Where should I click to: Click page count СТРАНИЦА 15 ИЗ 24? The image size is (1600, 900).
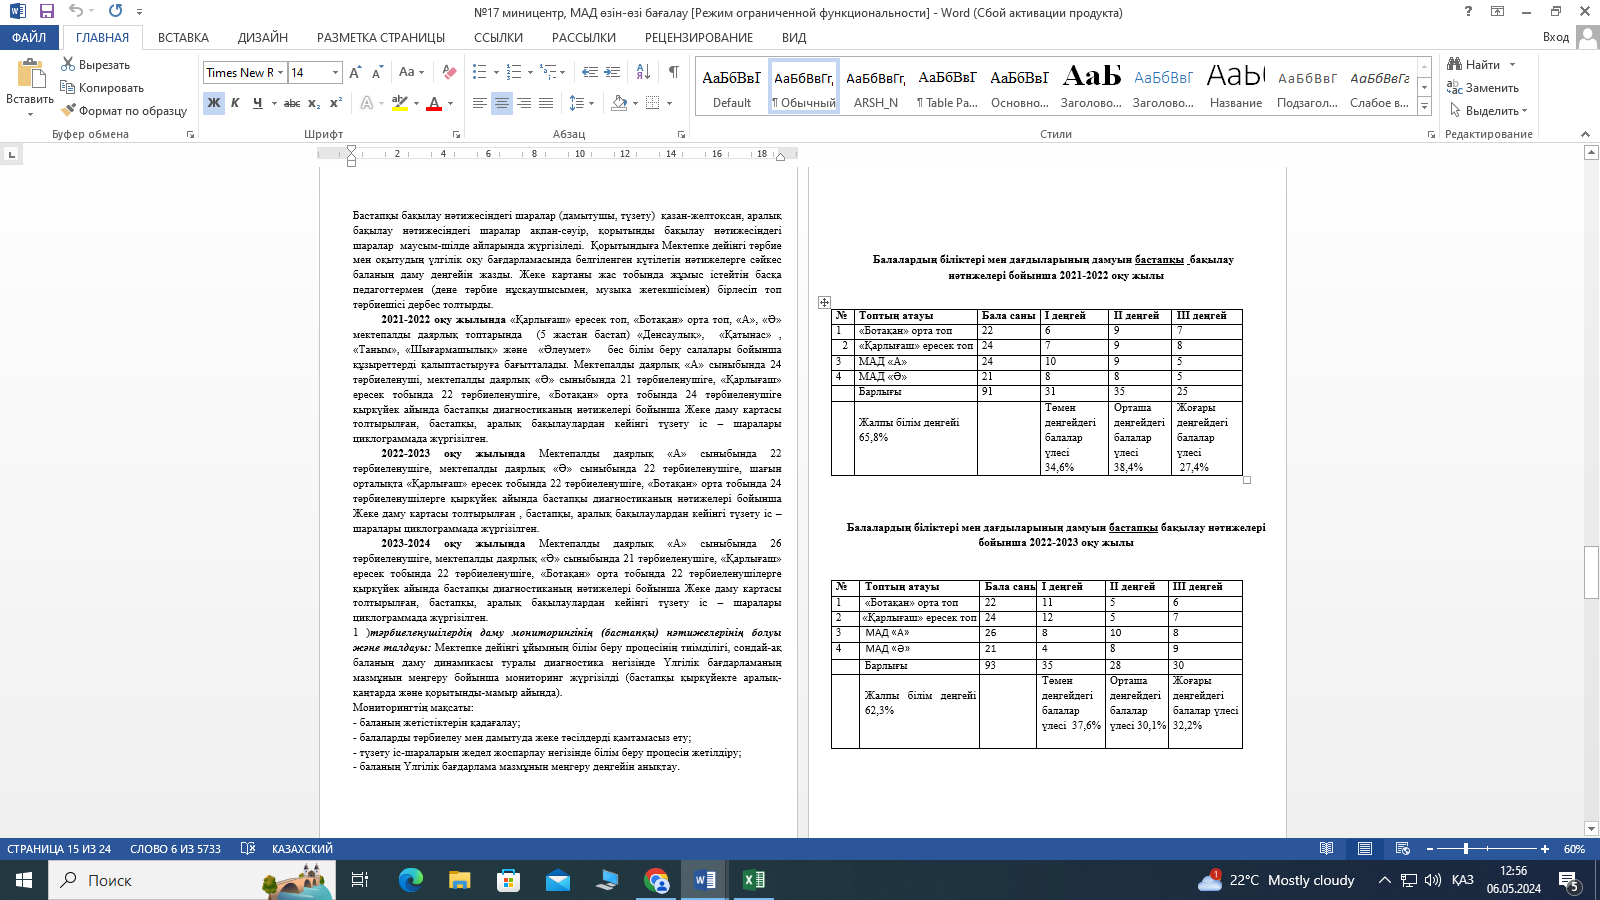(59, 849)
